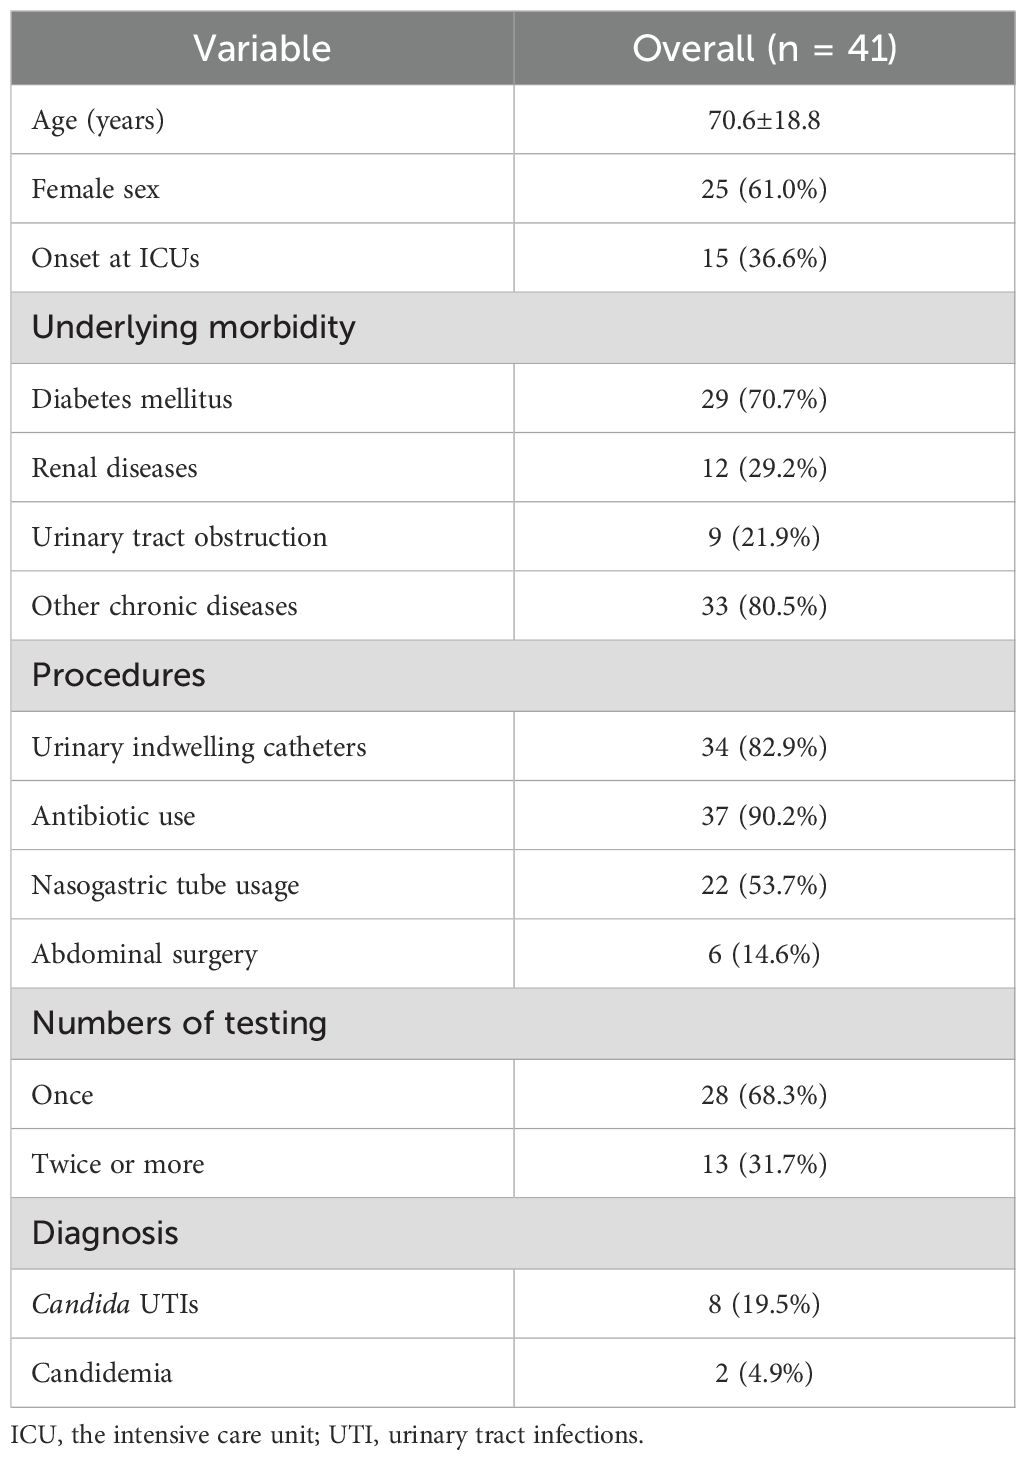Select the Age (years) row label
This screenshot has width=1026, height=1460.
point(98,120)
